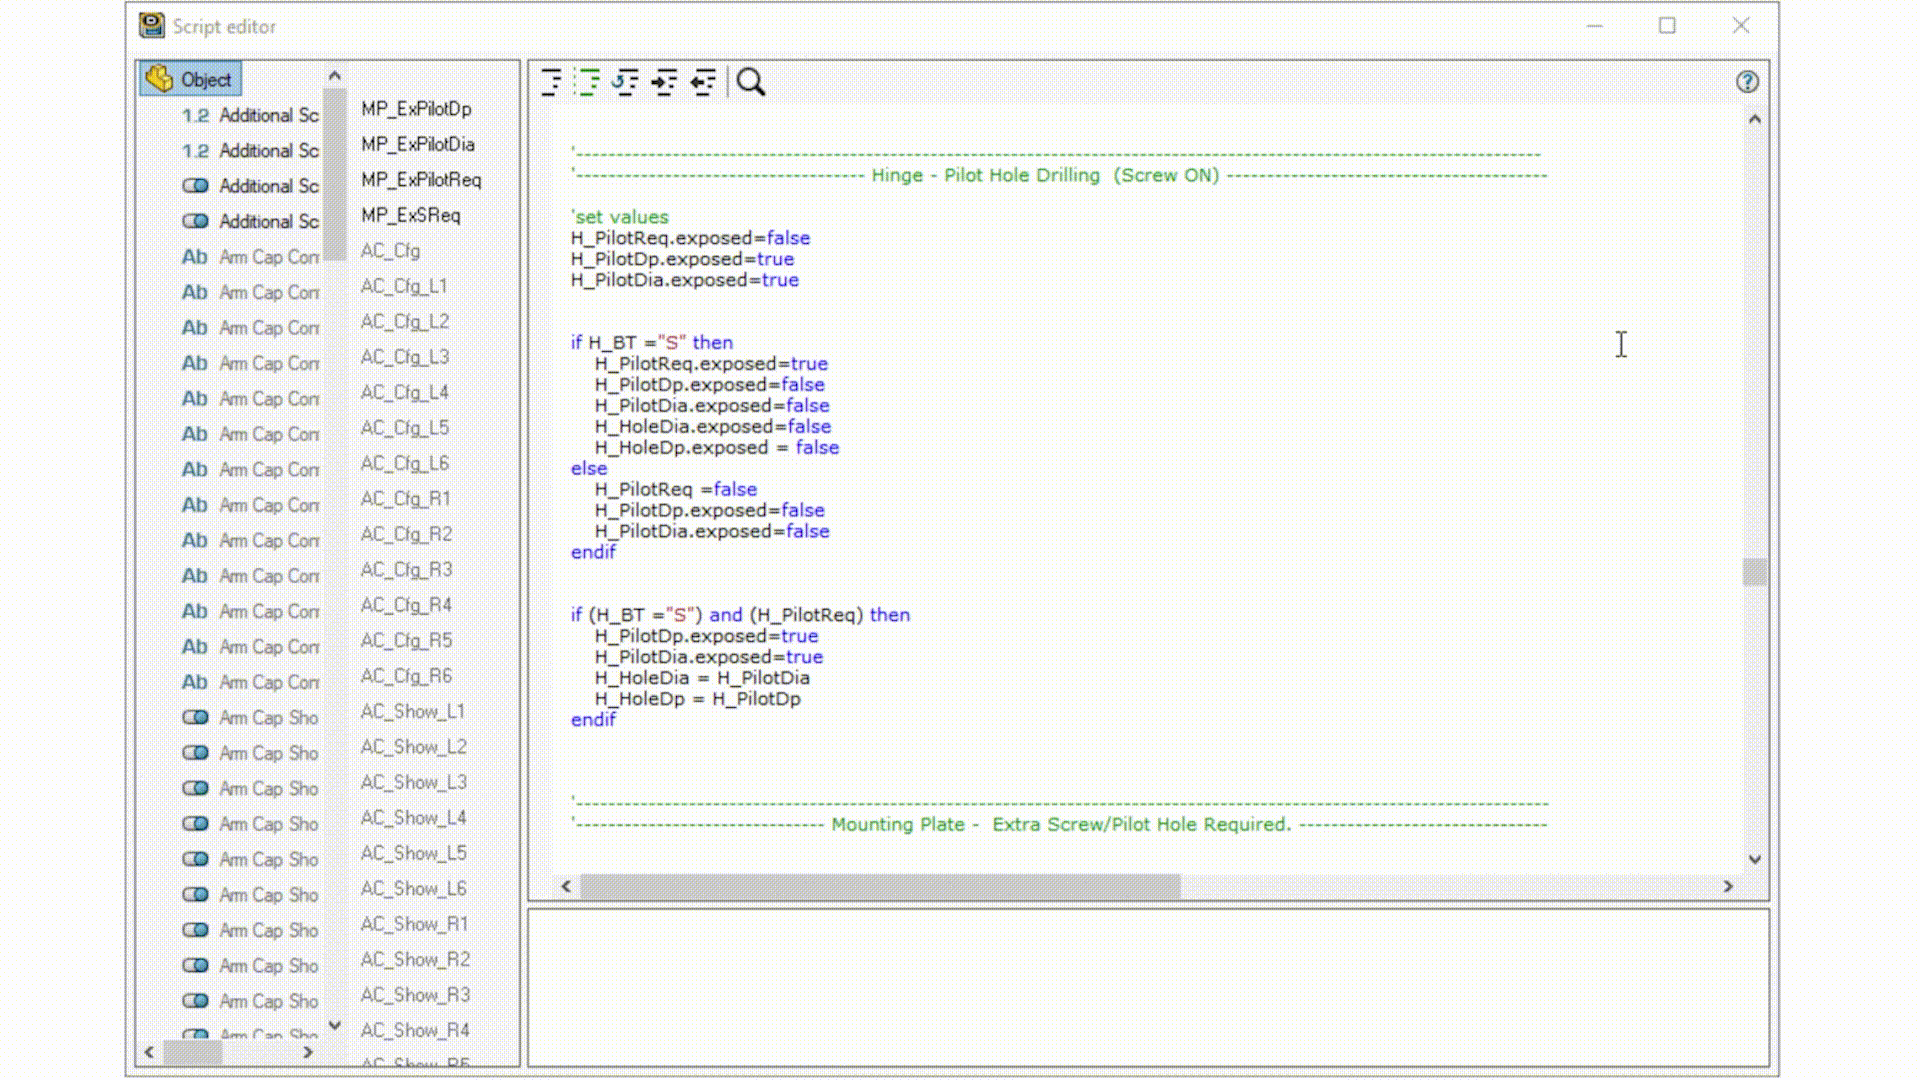Viewport: 1920px width, 1080px height.
Task: Select AC_Cfg_R1 in the object list
Action: 406,499
